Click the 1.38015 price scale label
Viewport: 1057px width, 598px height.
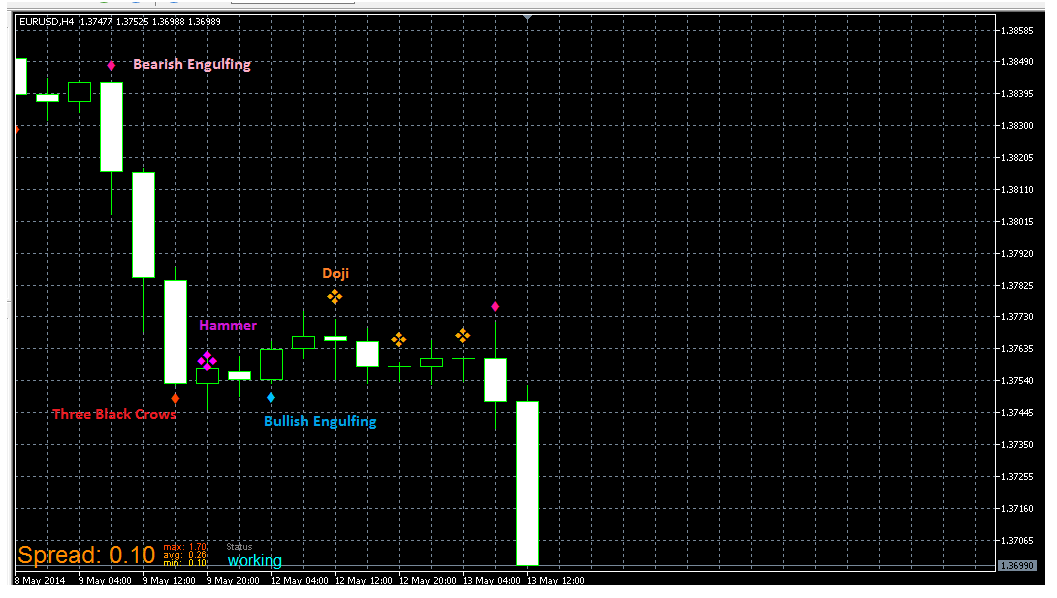coord(1017,222)
